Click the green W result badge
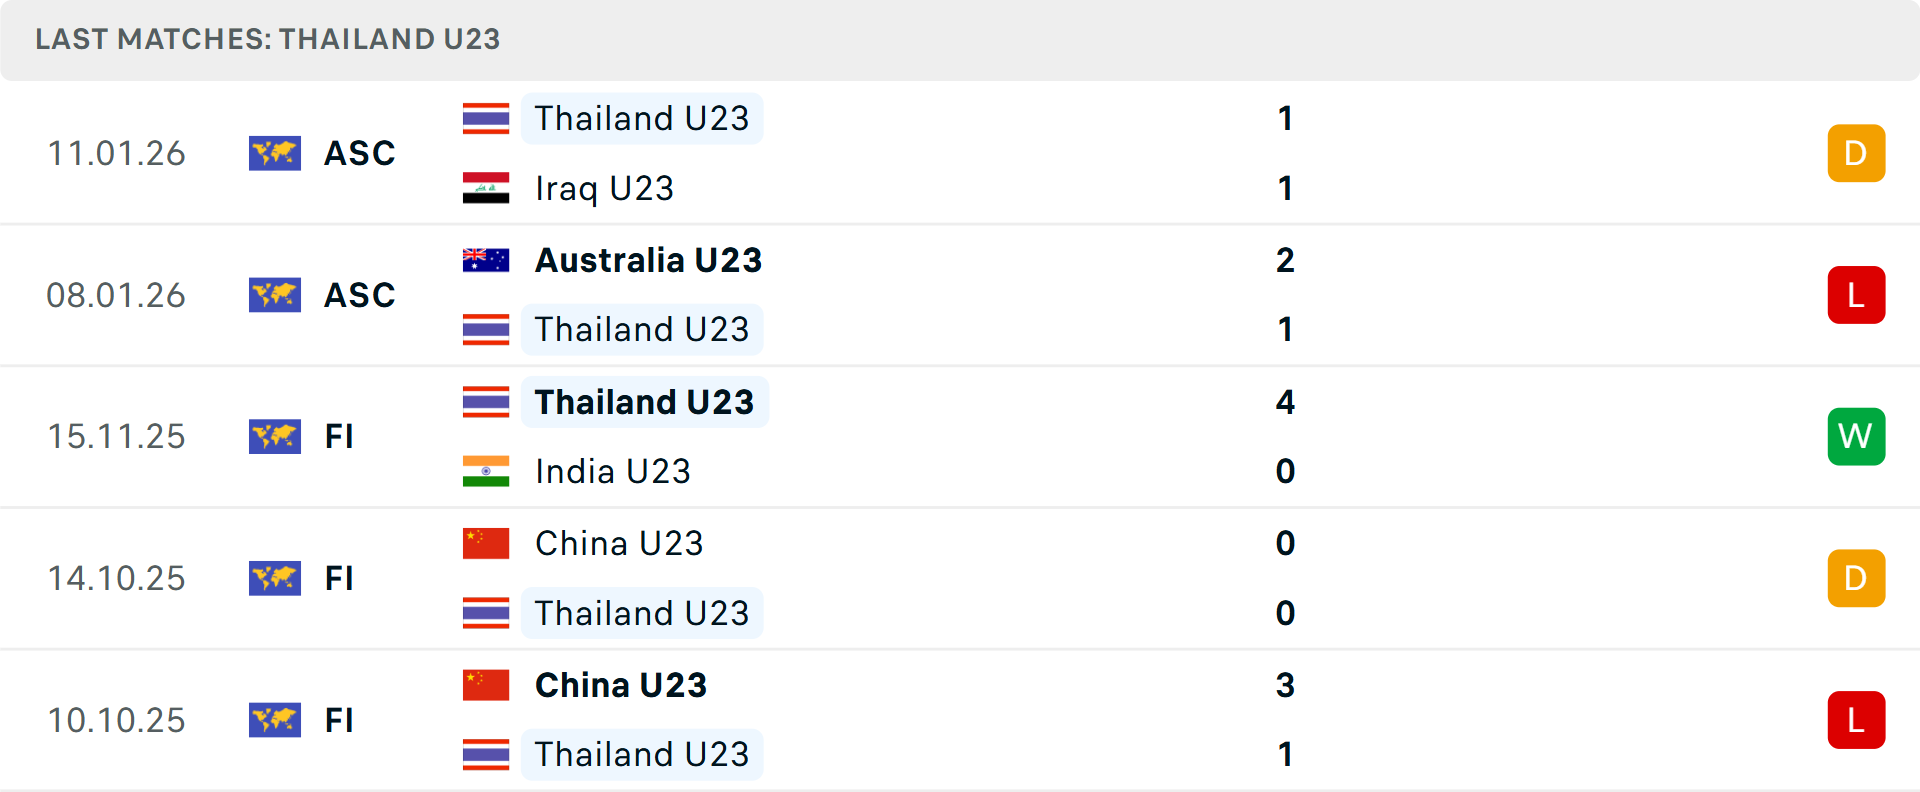This screenshot has height=792, width=1920. 1856,436
